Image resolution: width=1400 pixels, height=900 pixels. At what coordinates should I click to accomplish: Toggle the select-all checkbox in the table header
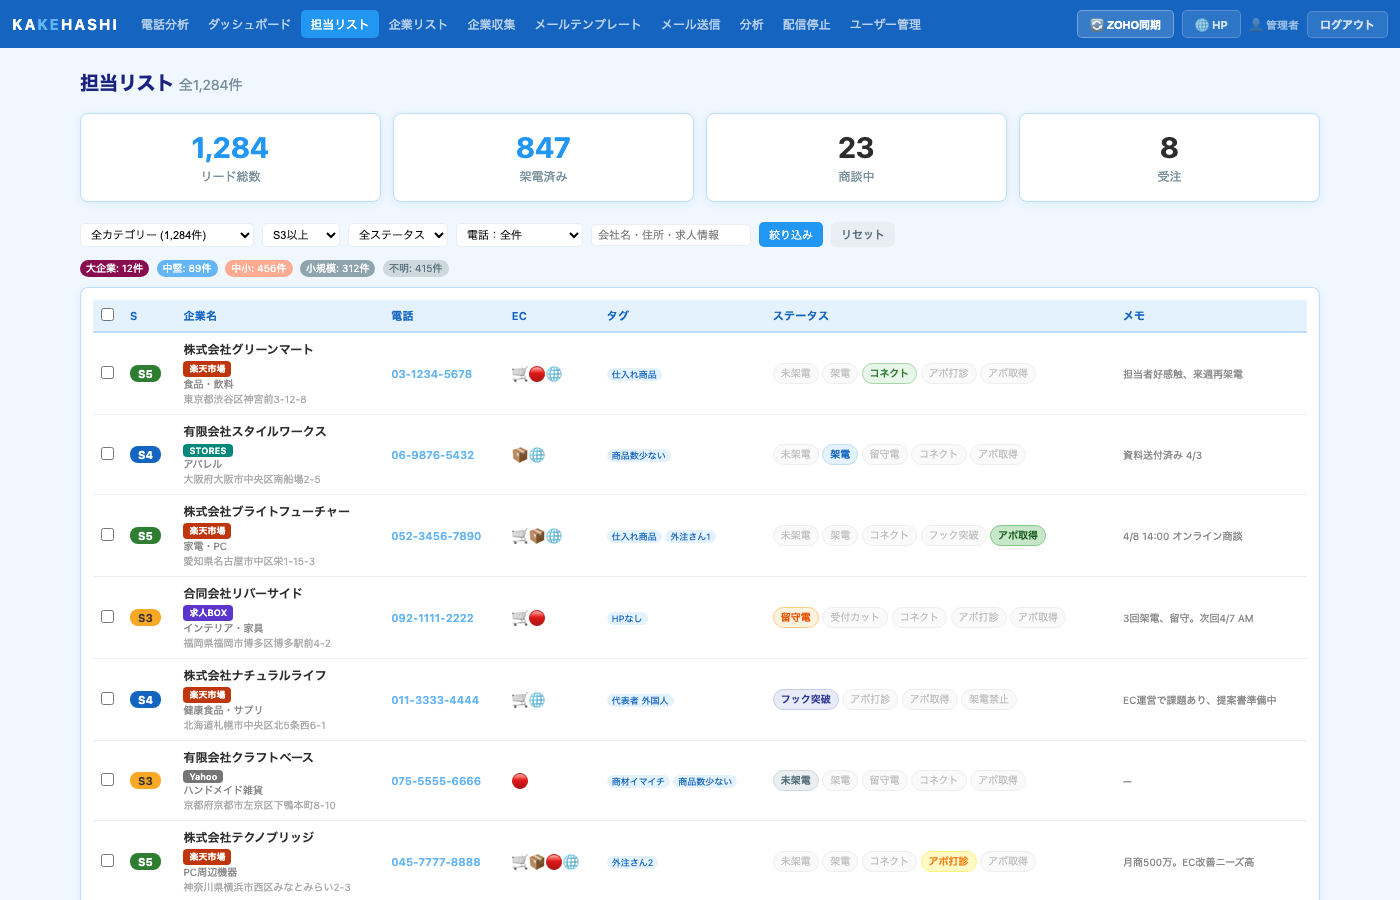tap(107, 314)
